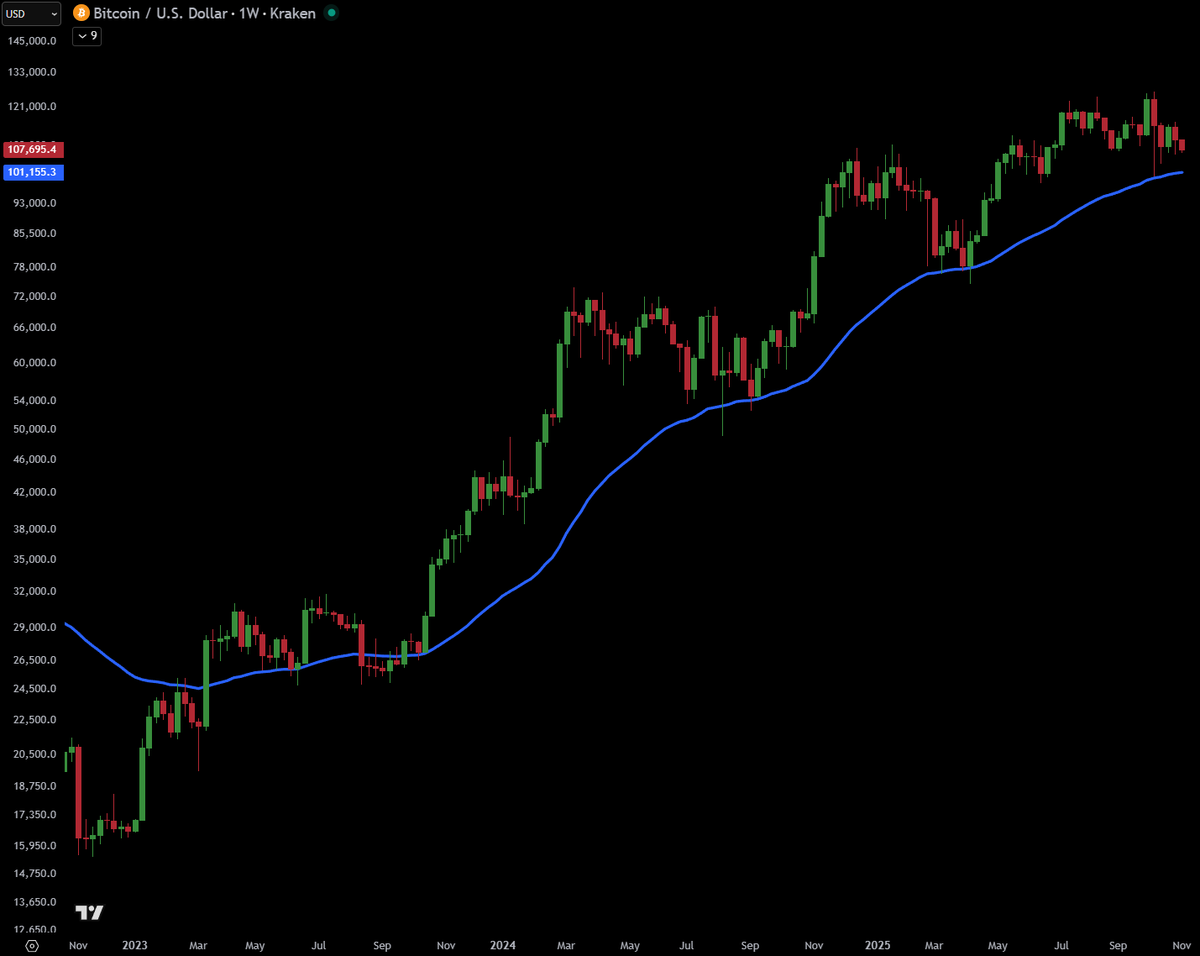This screenshot has width=1200, height=956.
Task: Select the blue 101,155.3 moving average label
Action: [34, 172]
